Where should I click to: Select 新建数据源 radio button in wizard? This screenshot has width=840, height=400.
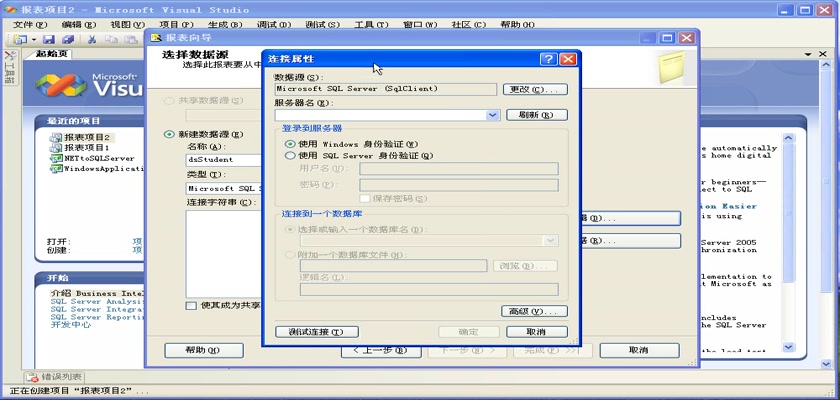click(x=169, y=134)
